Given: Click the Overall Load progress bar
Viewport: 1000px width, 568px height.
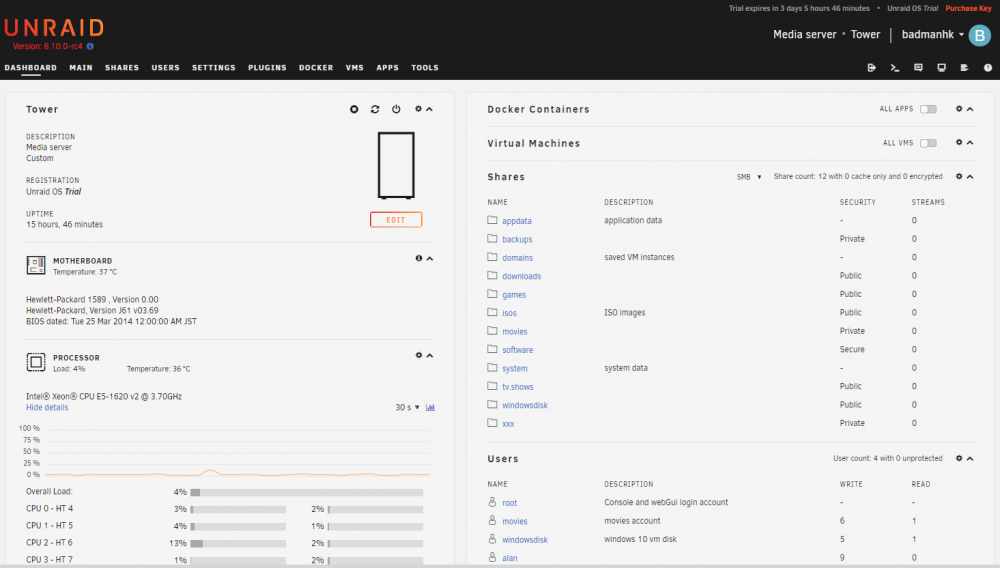Looking at the screenshot, I should coord(307,492).
